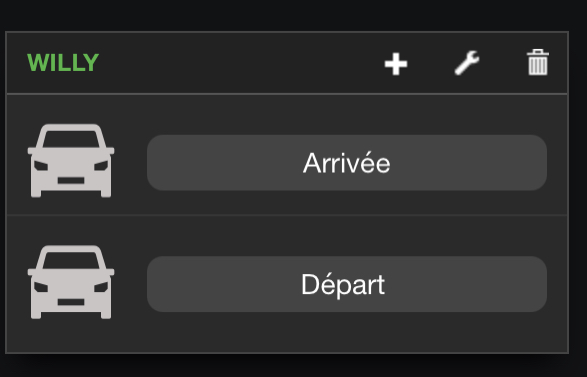Configure the WILLY widget via wrench
Screen dimensions: 587x377
[467, 63]
